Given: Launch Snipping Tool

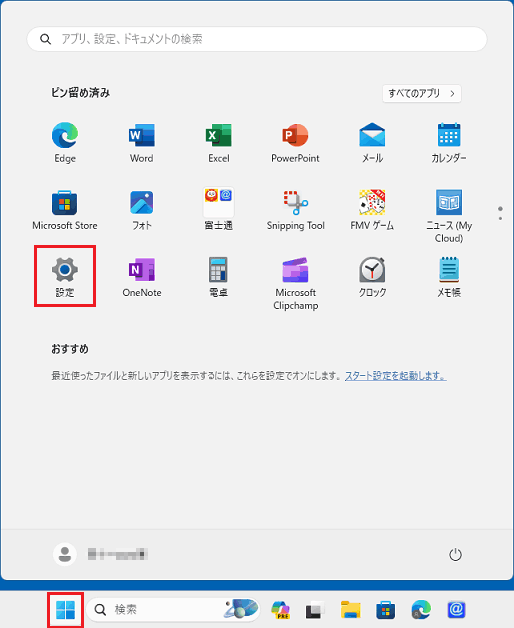Looking at the screenshot, I should pyautogui.click(x=295, y=210).
